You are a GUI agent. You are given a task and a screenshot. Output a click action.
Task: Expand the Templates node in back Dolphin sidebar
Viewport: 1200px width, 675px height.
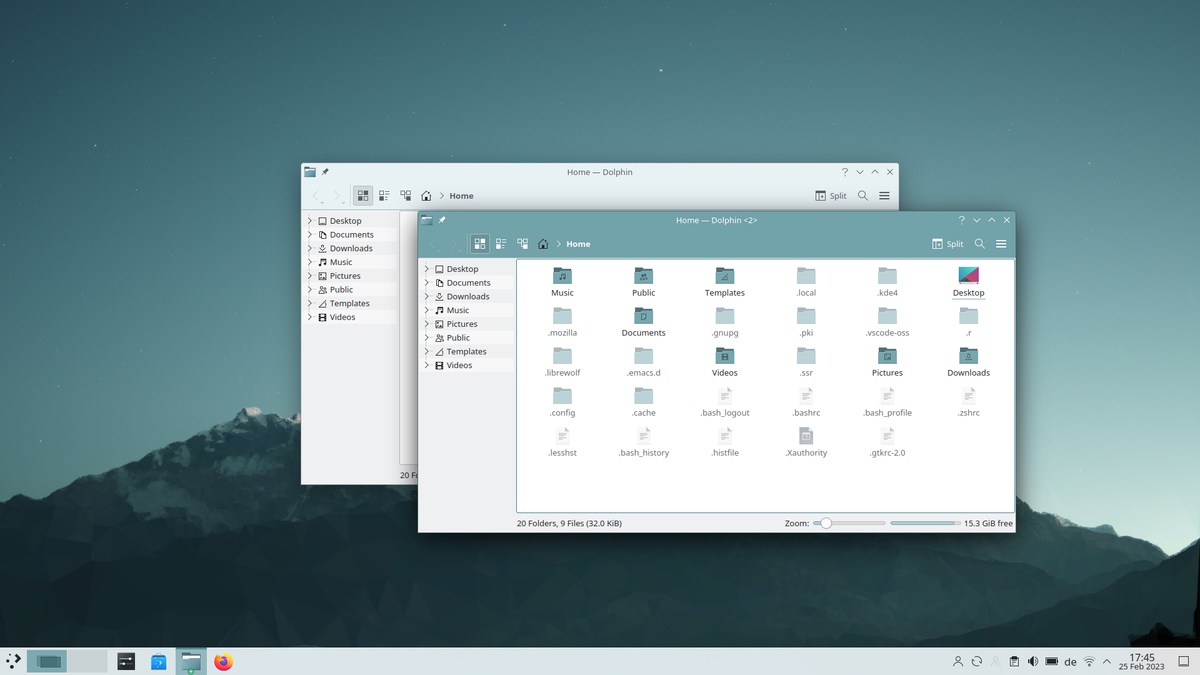310,303
